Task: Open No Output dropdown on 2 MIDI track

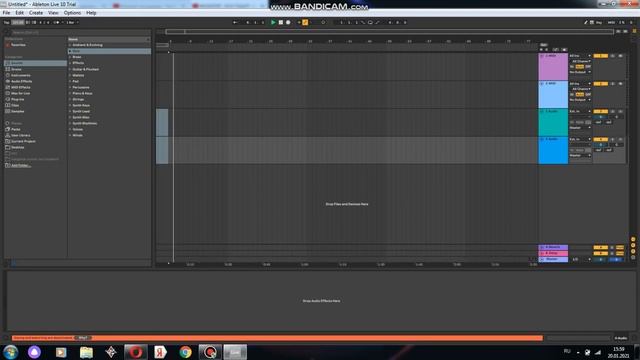Action: 580,100
